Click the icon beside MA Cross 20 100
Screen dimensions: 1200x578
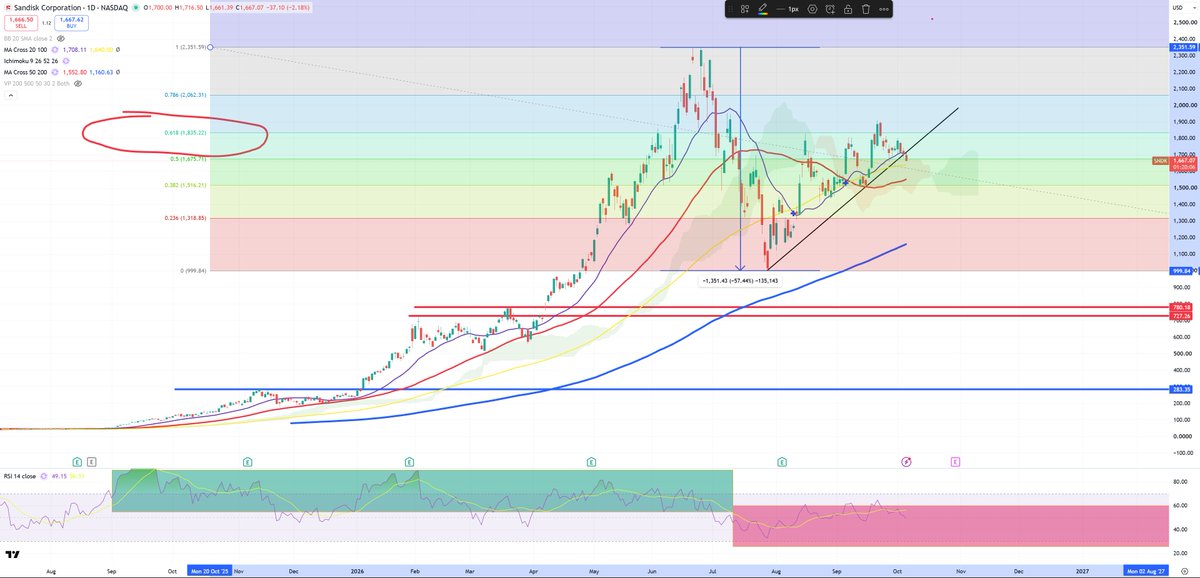tap(55, 50)
